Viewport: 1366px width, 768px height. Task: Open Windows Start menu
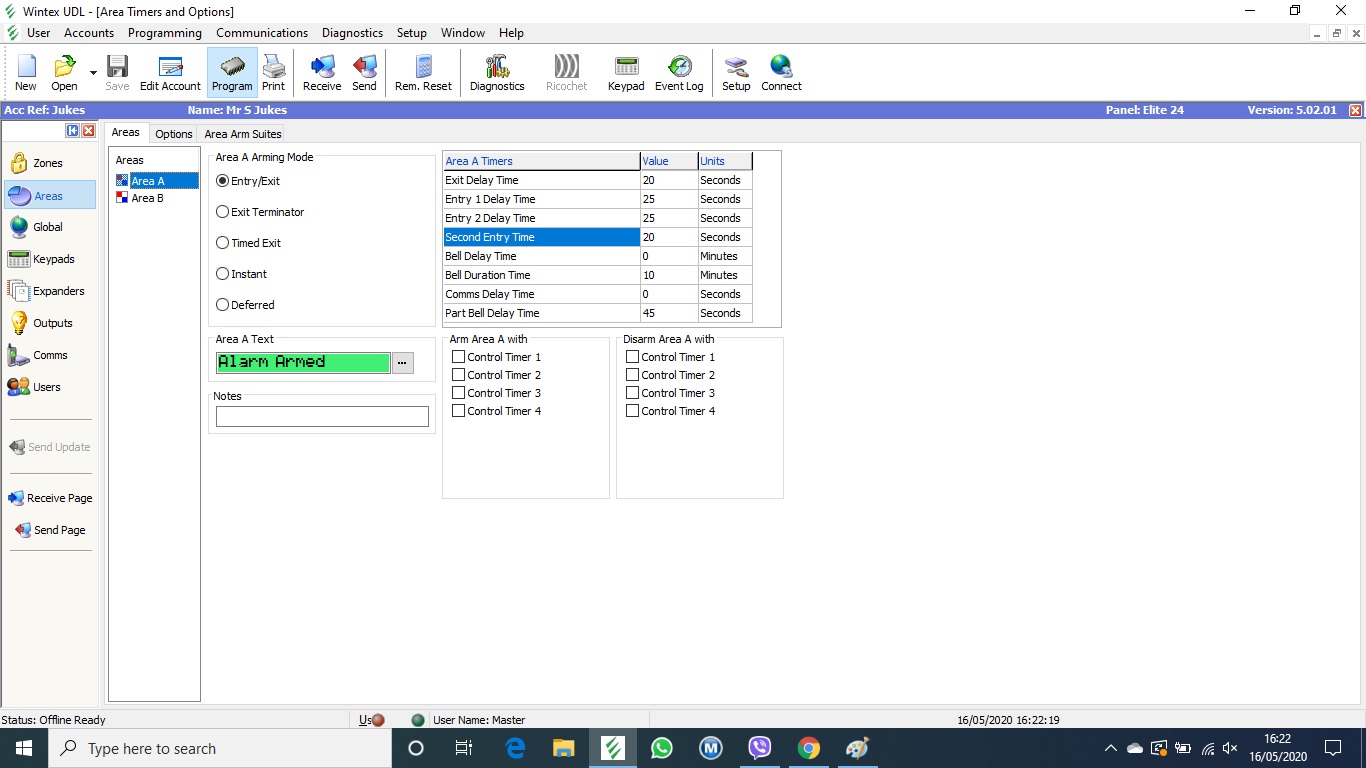point(24,748)
